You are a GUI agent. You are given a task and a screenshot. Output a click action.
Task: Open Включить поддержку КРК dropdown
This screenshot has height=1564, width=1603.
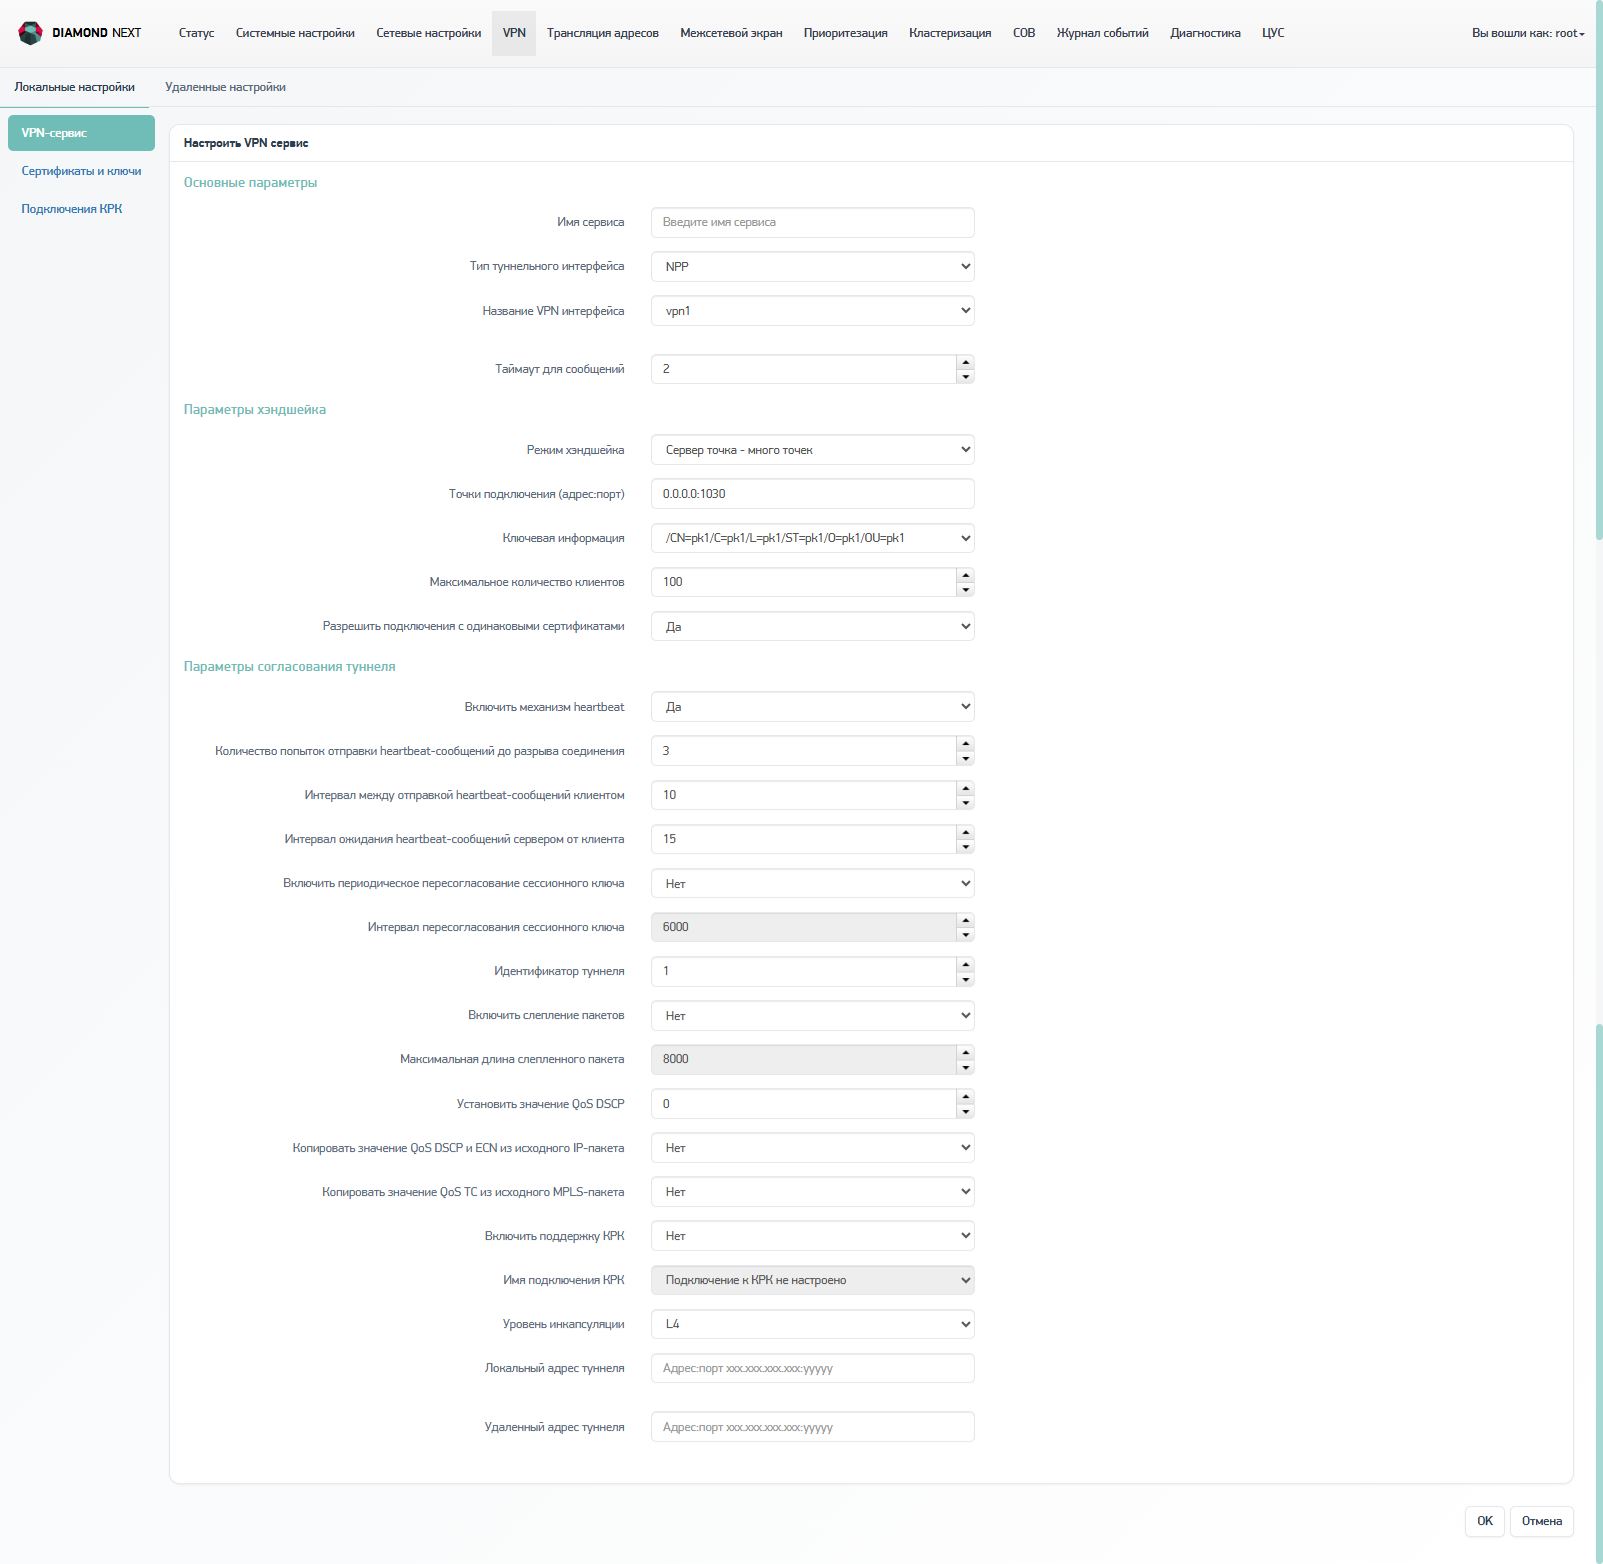(x=812, y=1236)
